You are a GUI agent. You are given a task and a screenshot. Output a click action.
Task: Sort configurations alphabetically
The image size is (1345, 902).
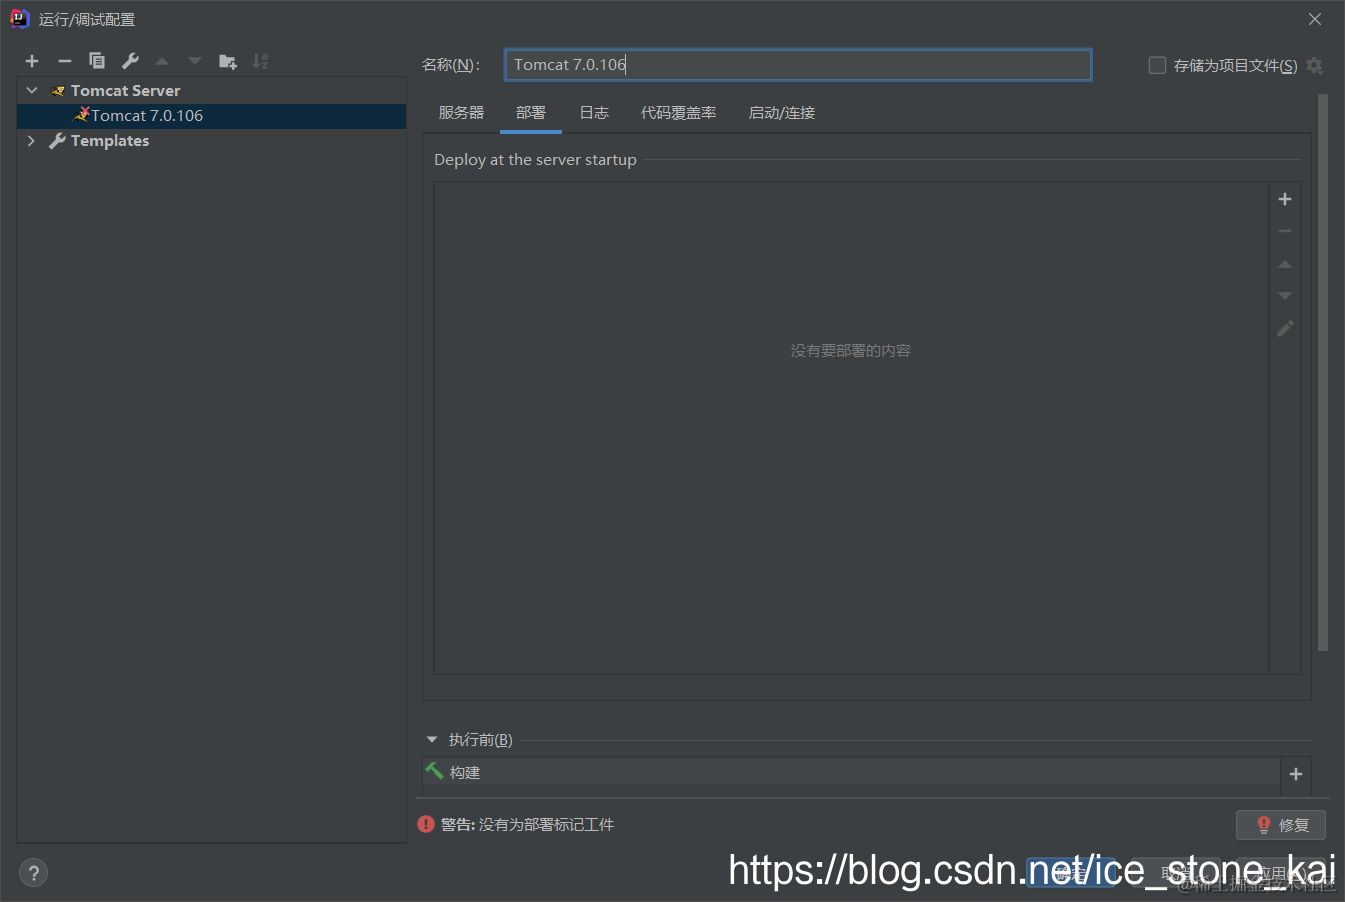[x=260, y=61]
